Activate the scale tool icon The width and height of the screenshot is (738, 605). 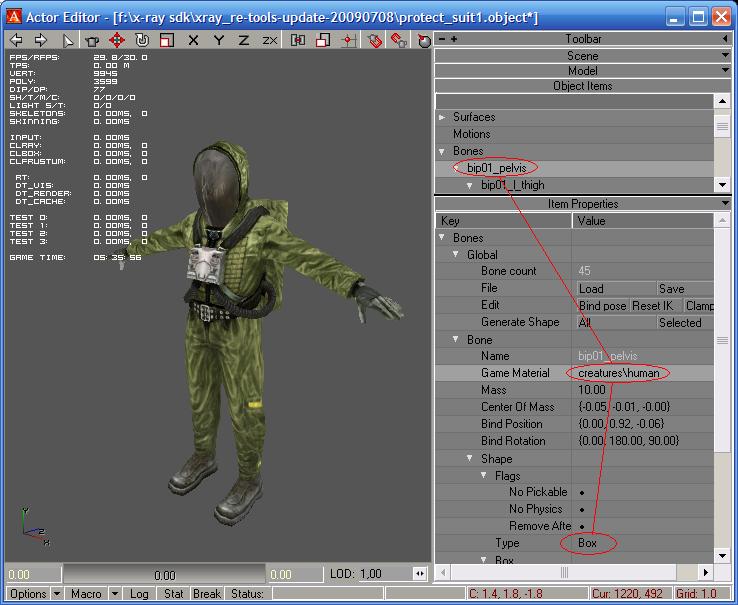(167, 40)
